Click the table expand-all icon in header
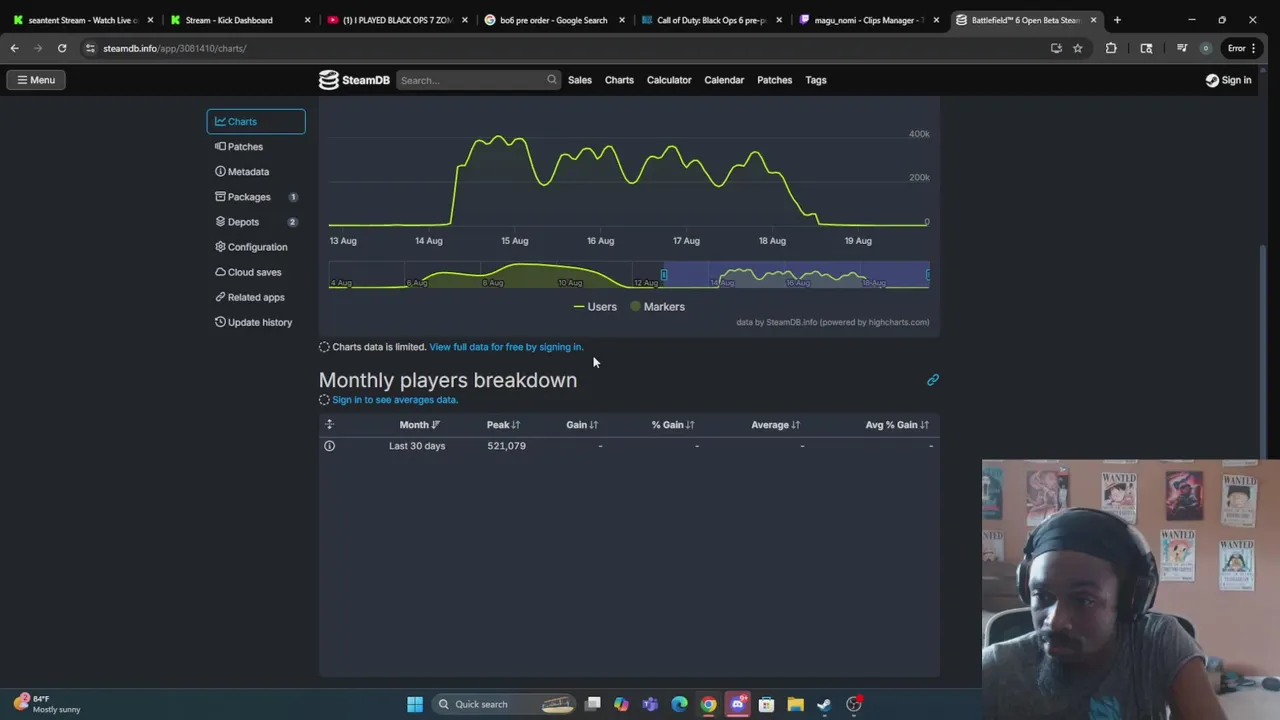 coord(329,425)
